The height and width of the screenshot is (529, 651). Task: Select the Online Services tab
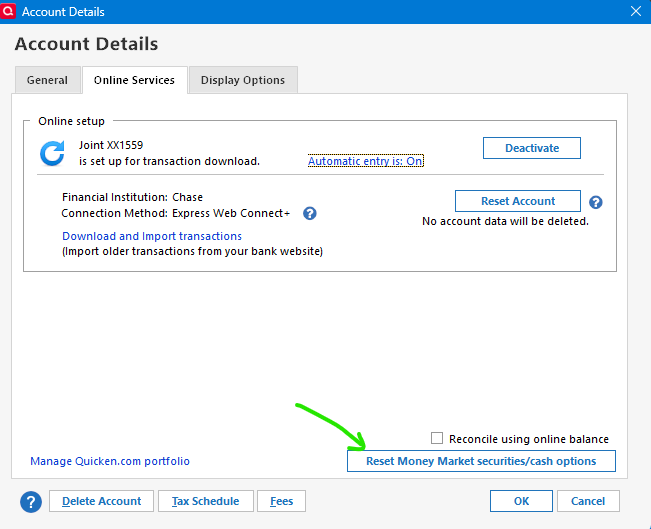[135, 80]
